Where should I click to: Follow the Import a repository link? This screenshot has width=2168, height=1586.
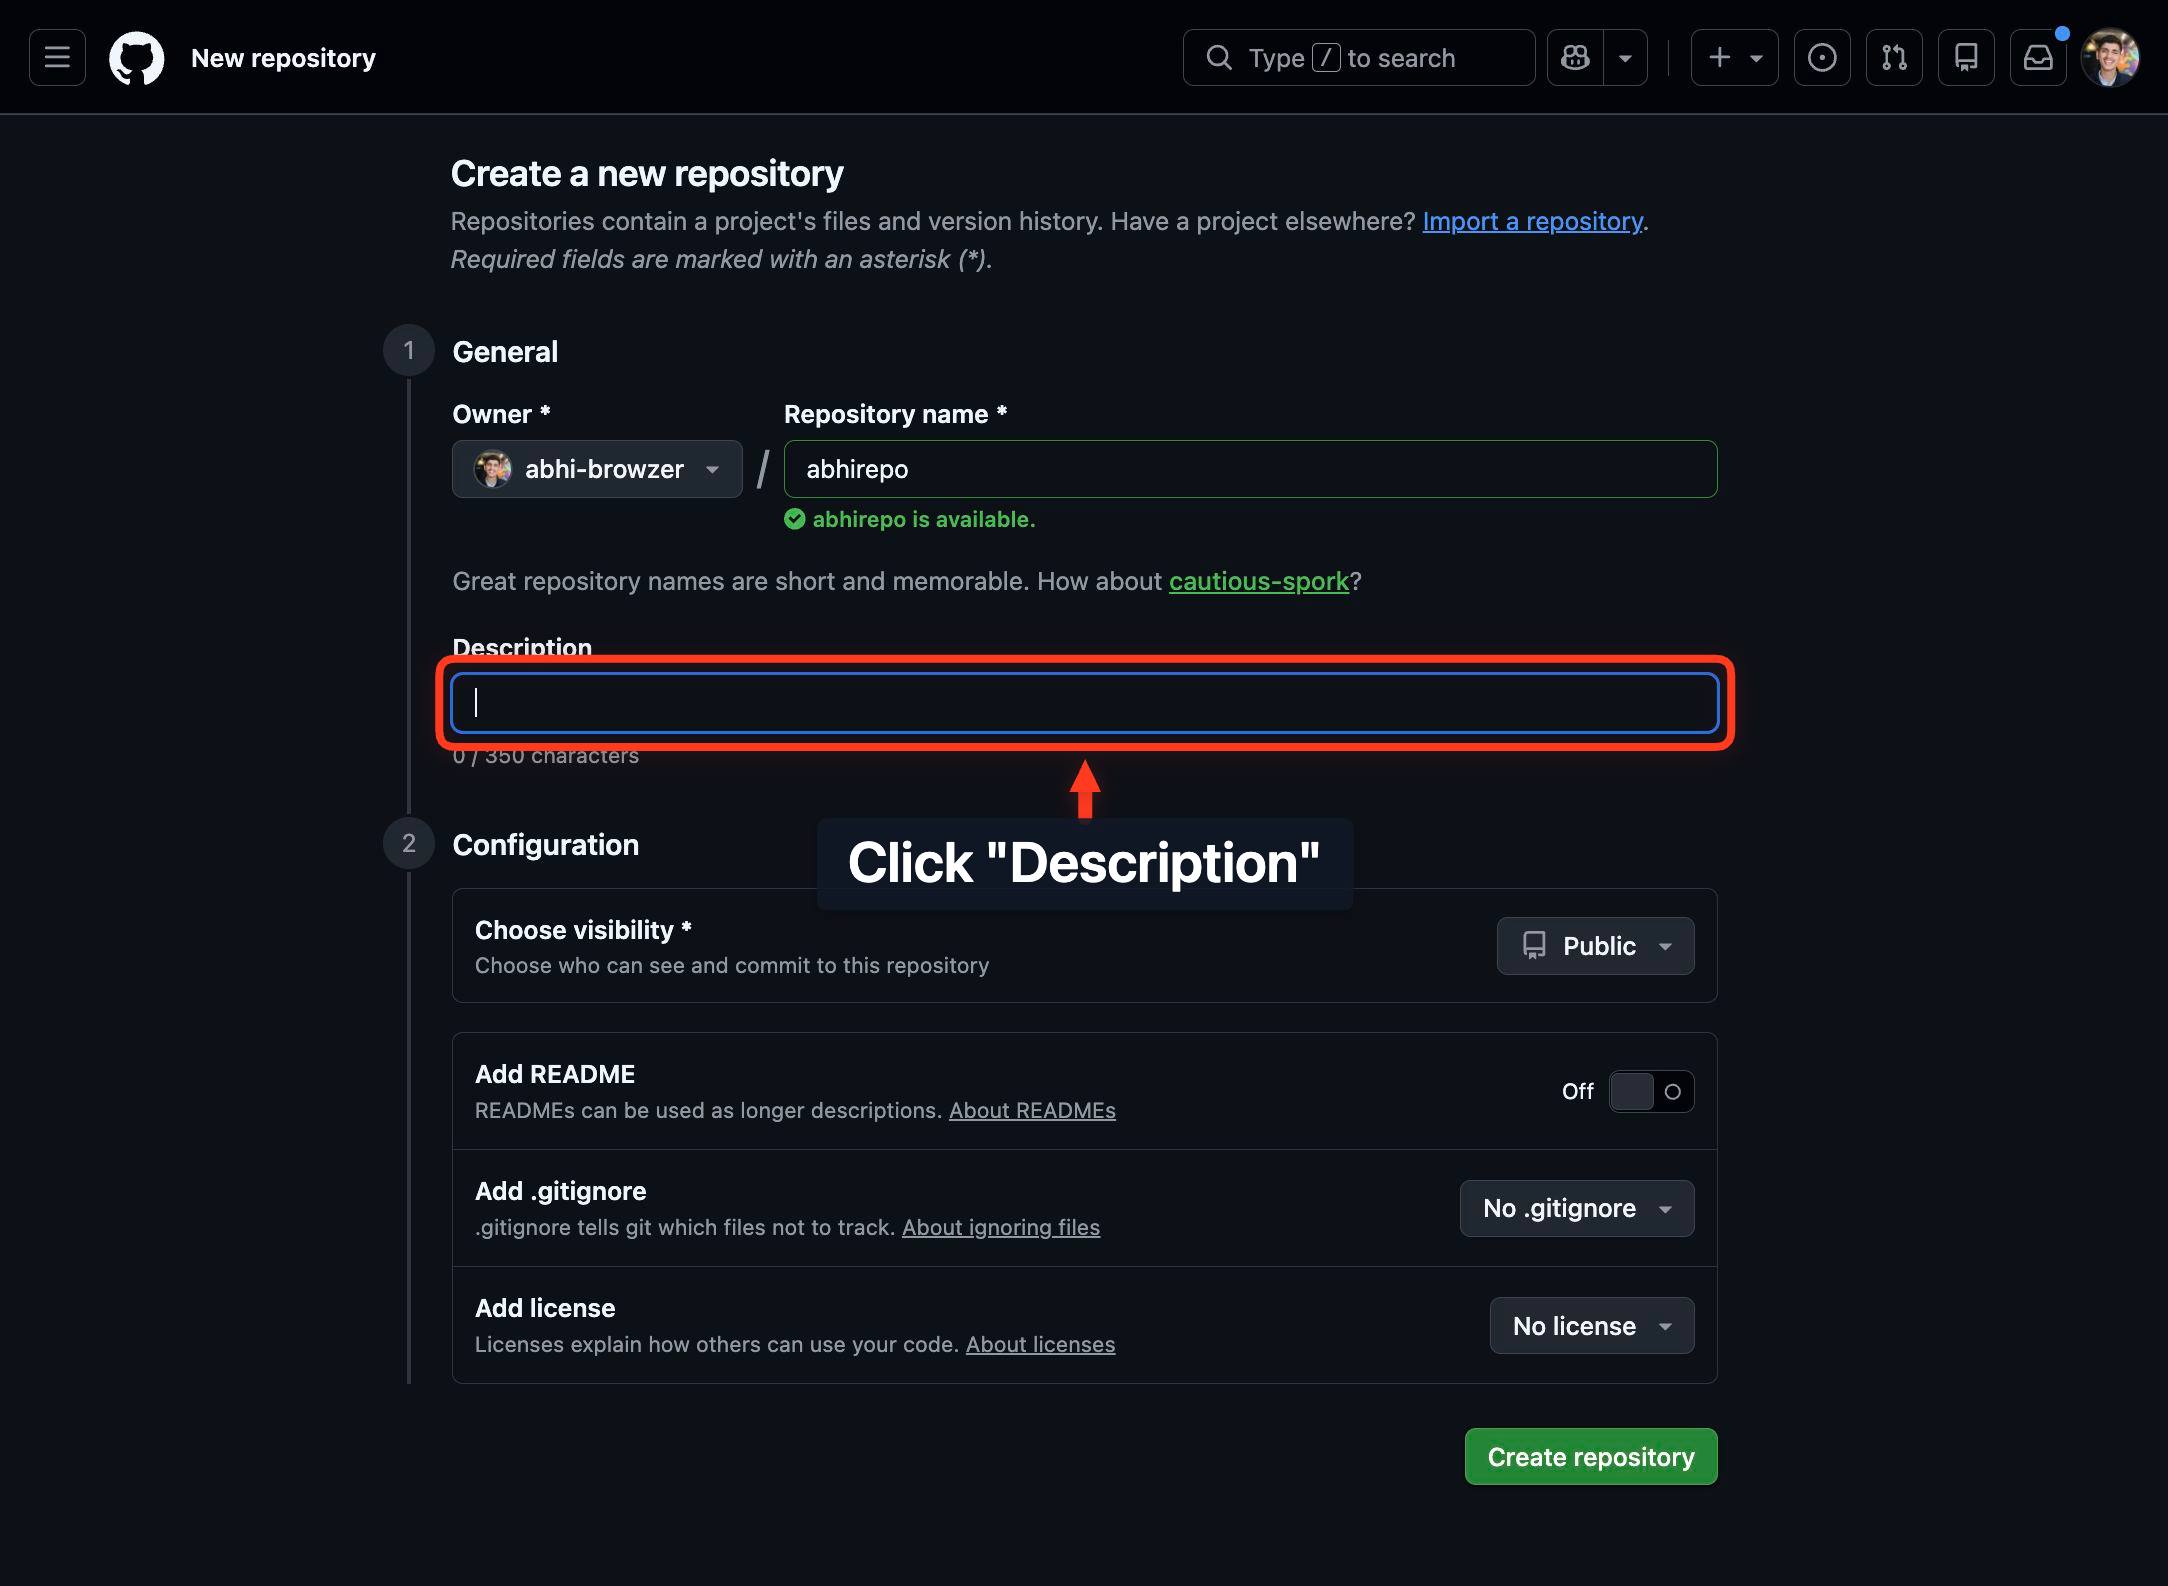[1532, 221]
